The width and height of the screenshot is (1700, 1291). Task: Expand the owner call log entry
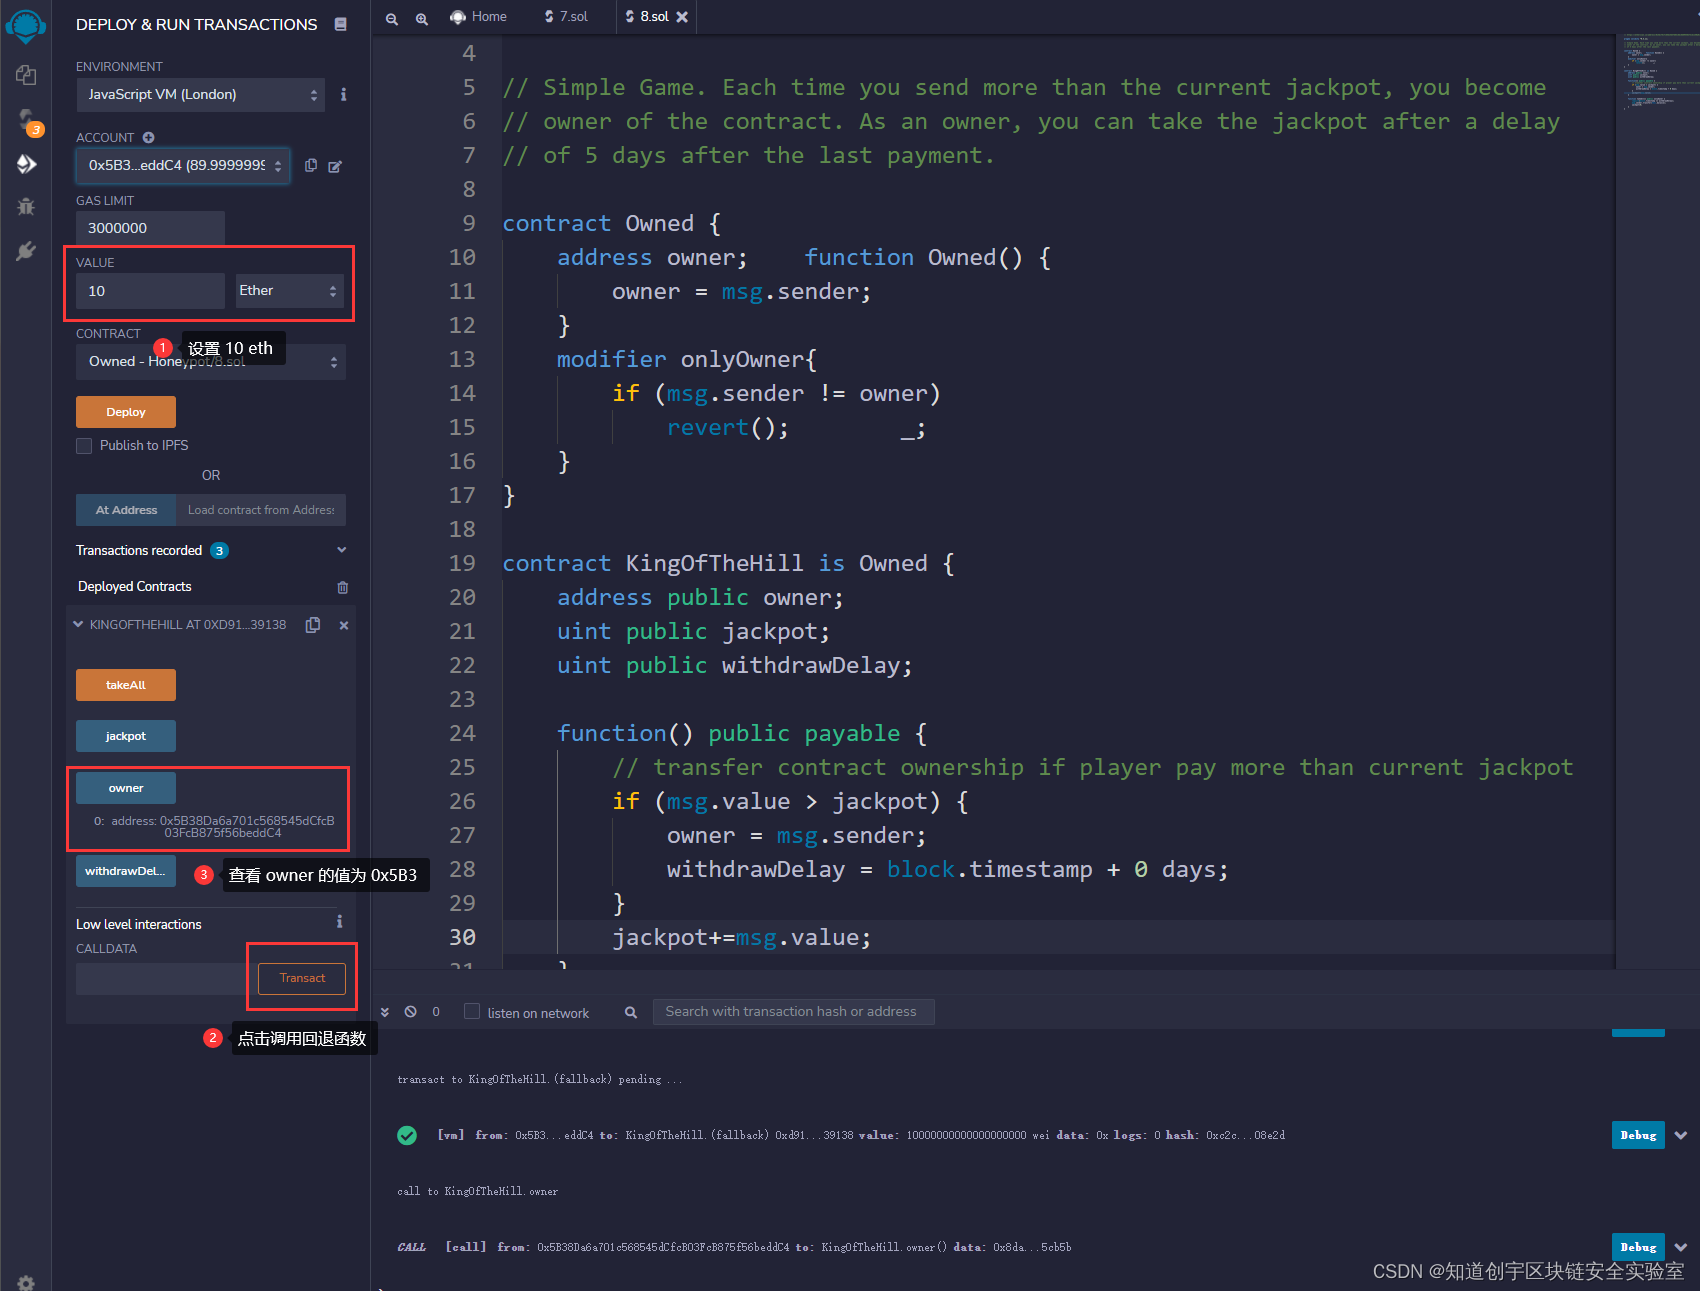(x=1681, y=1247)
